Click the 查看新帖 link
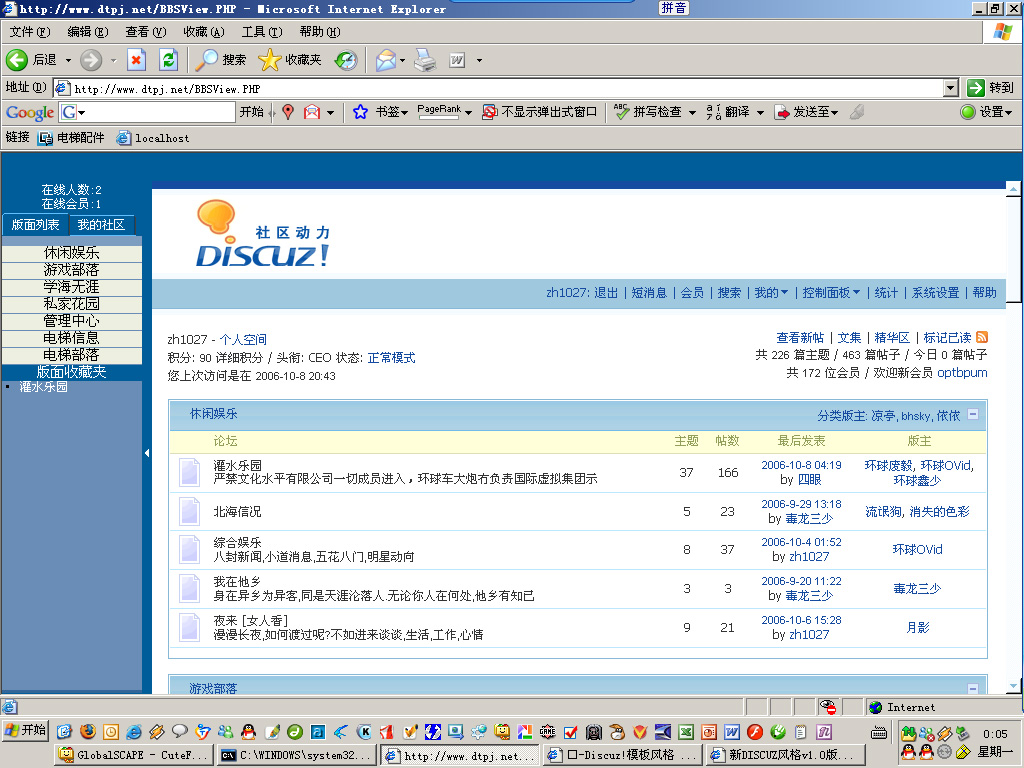This screenshot has height=768, width=1024. [x=800, y=338]
